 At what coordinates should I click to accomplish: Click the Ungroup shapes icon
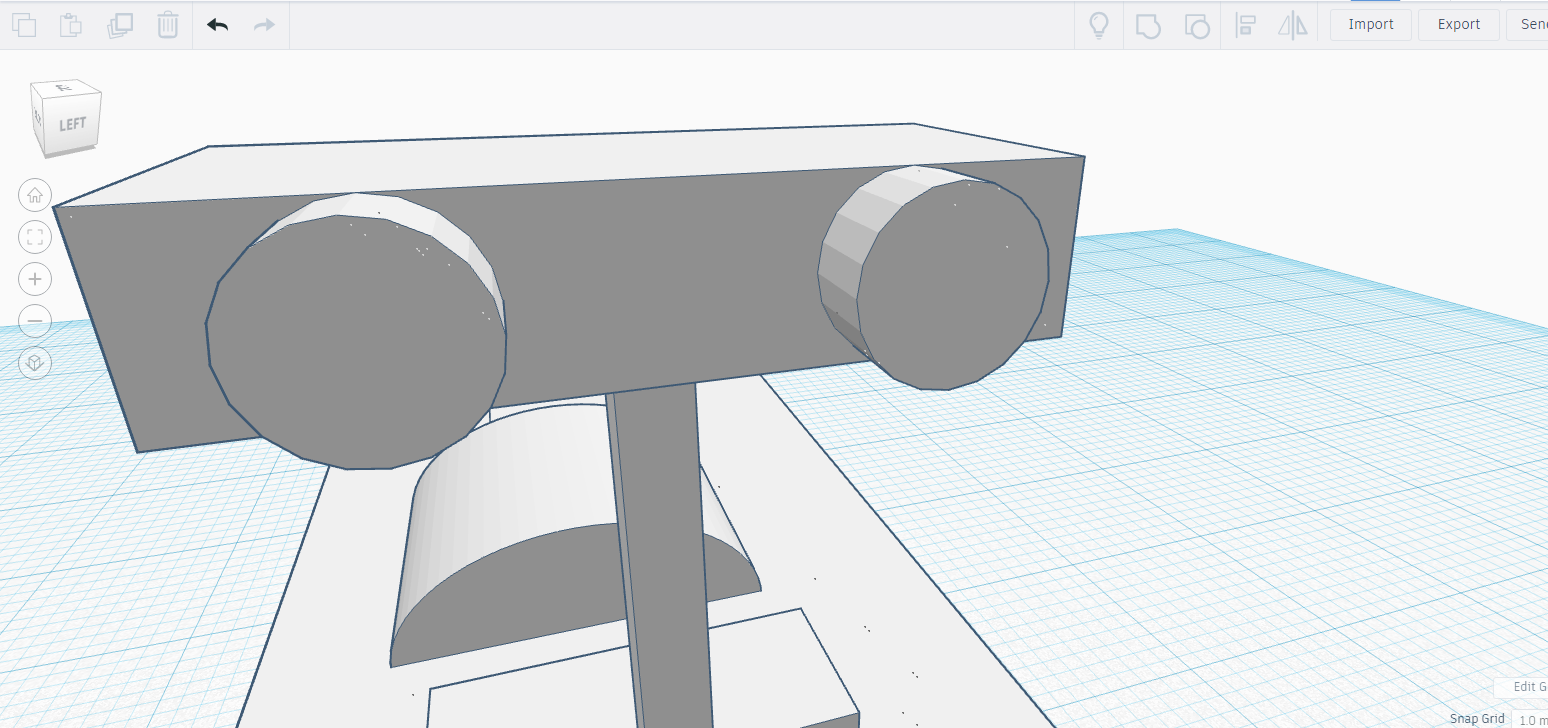click(x=1196, y=25)
